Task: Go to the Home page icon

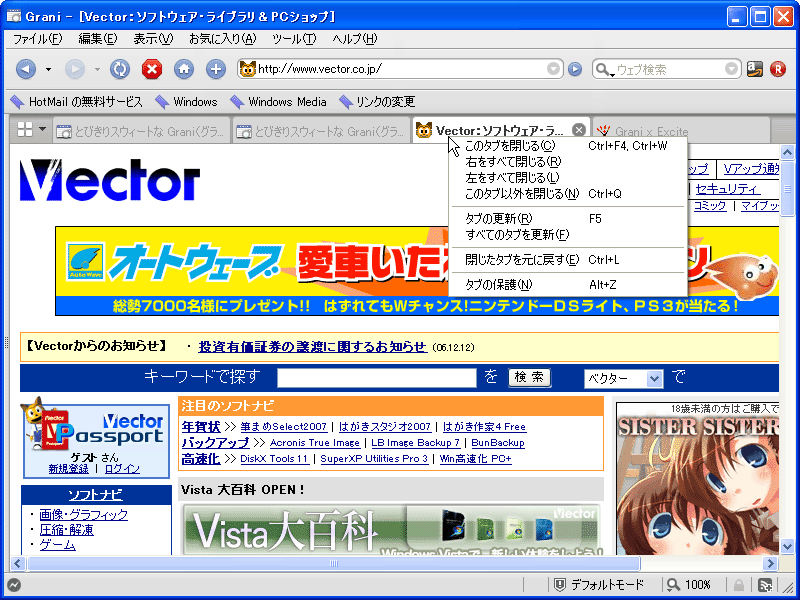Action: point(183,69)
